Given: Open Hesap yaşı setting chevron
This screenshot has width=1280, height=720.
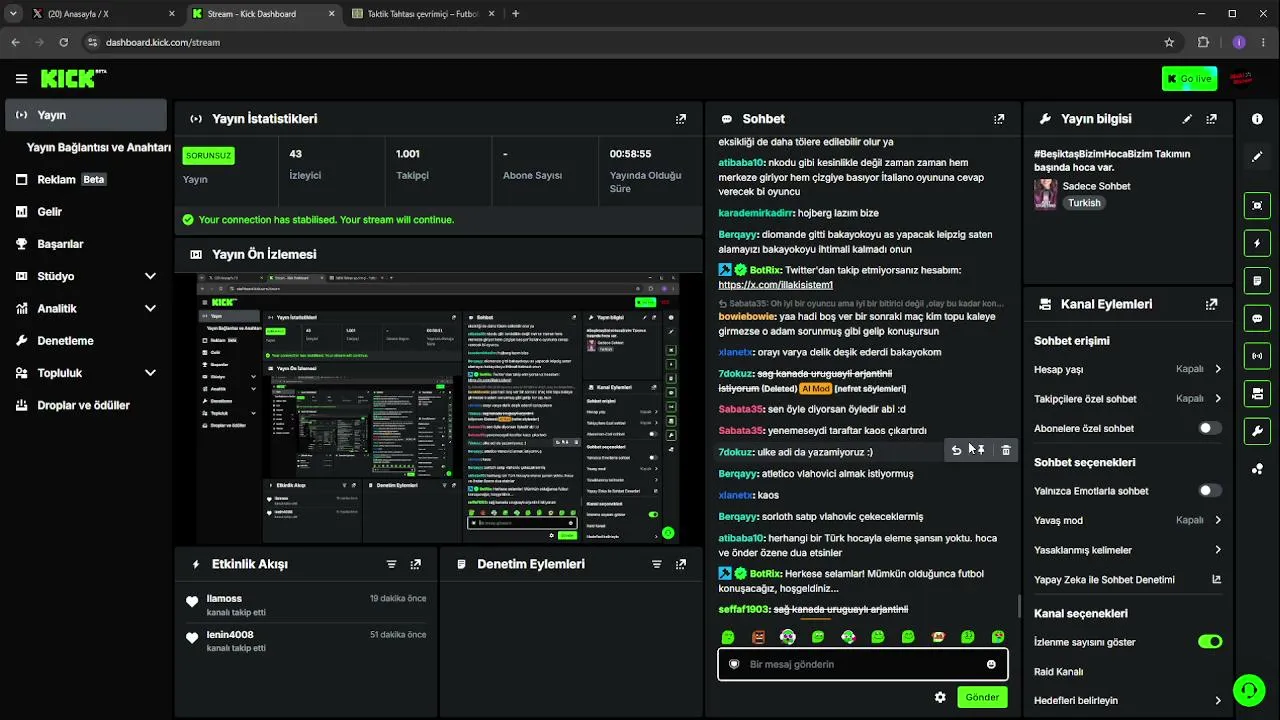Looking at the screenshot, I should point(1218,369).
